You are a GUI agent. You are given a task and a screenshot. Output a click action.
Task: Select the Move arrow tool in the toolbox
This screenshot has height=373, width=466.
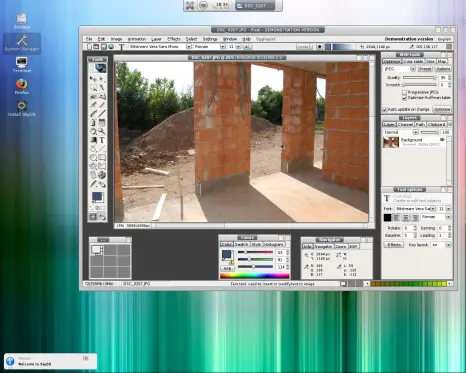(94, 79)
